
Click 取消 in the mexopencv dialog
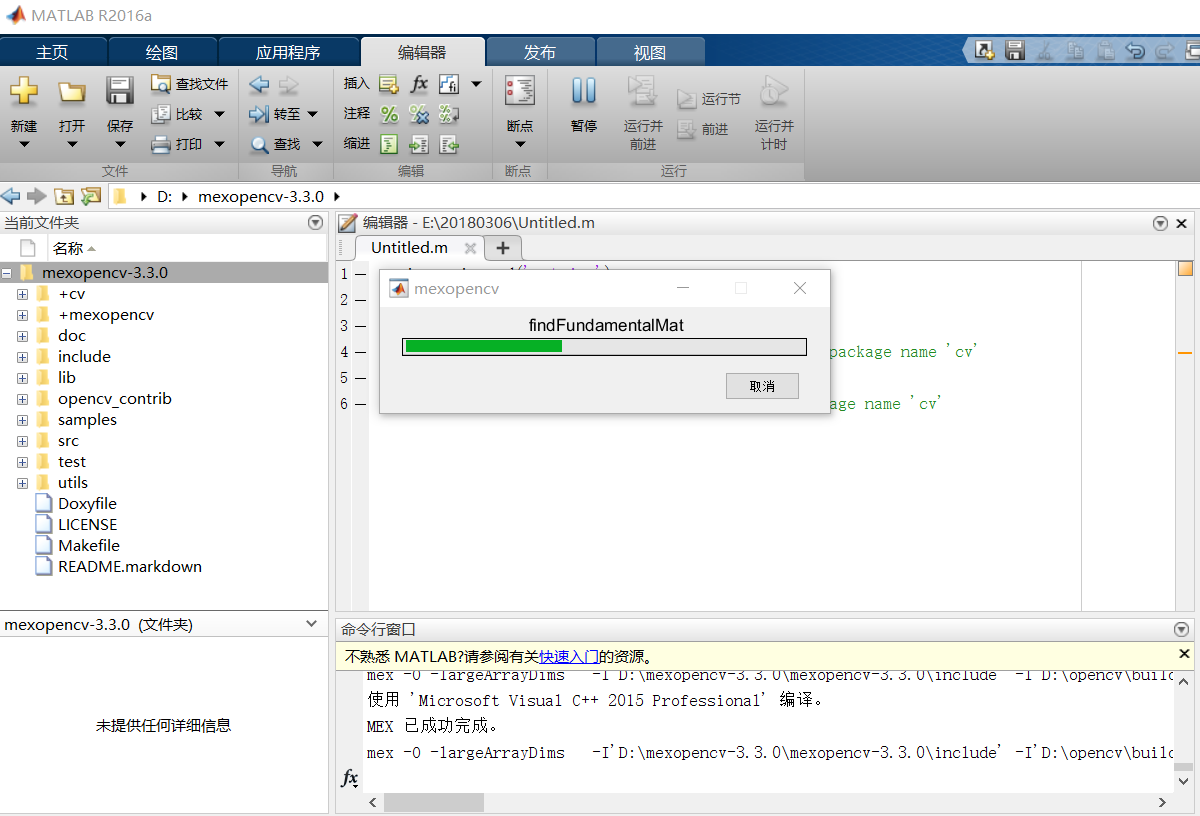click(x=762, y=386)
